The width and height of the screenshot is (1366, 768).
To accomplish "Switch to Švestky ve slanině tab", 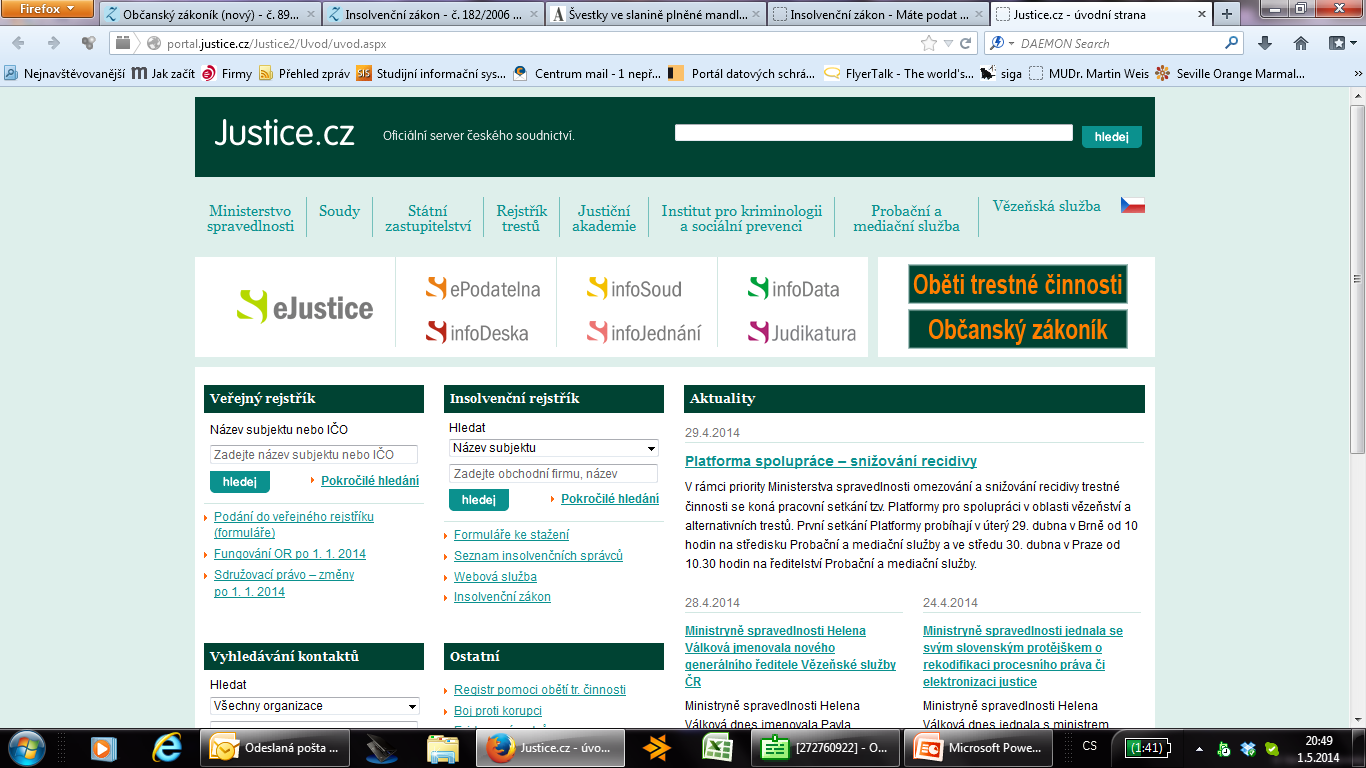I will [x=656, y=14].
